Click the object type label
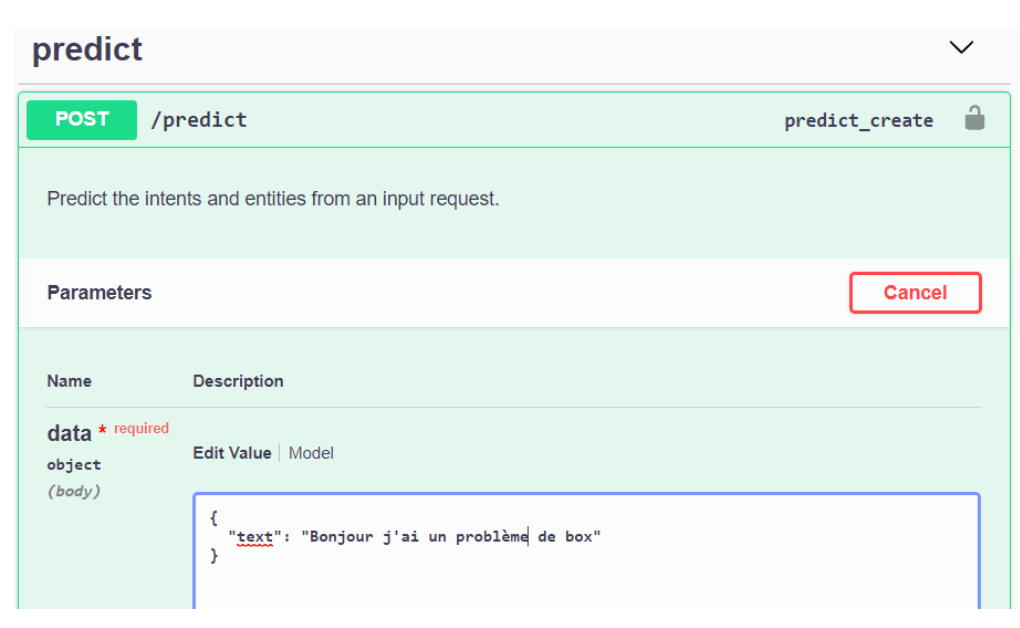1020x628 pixels. click(x=74, y=465)
